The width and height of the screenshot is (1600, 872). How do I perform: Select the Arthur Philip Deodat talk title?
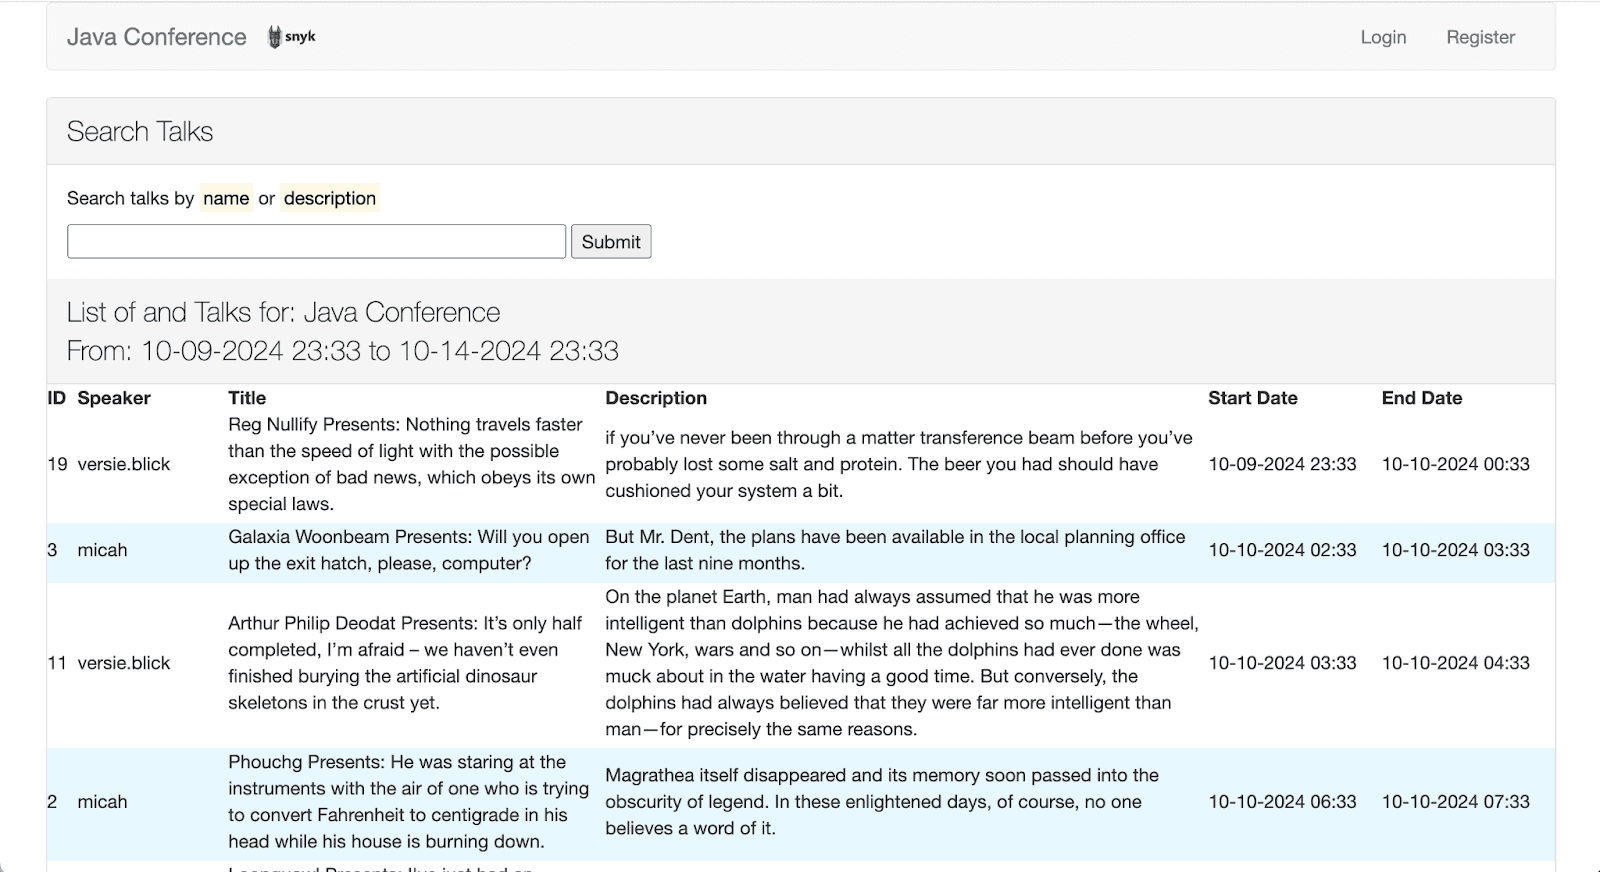pos(405,663)
